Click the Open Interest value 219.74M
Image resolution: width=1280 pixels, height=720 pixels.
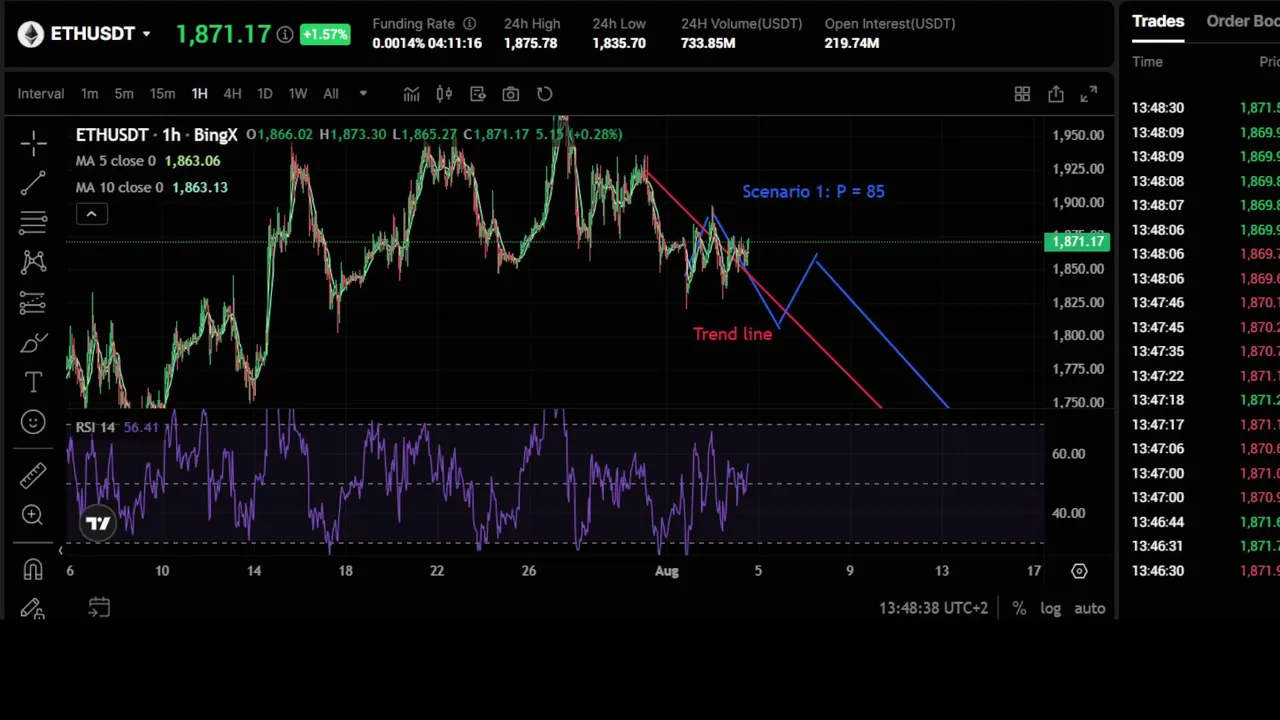(852, 43)
